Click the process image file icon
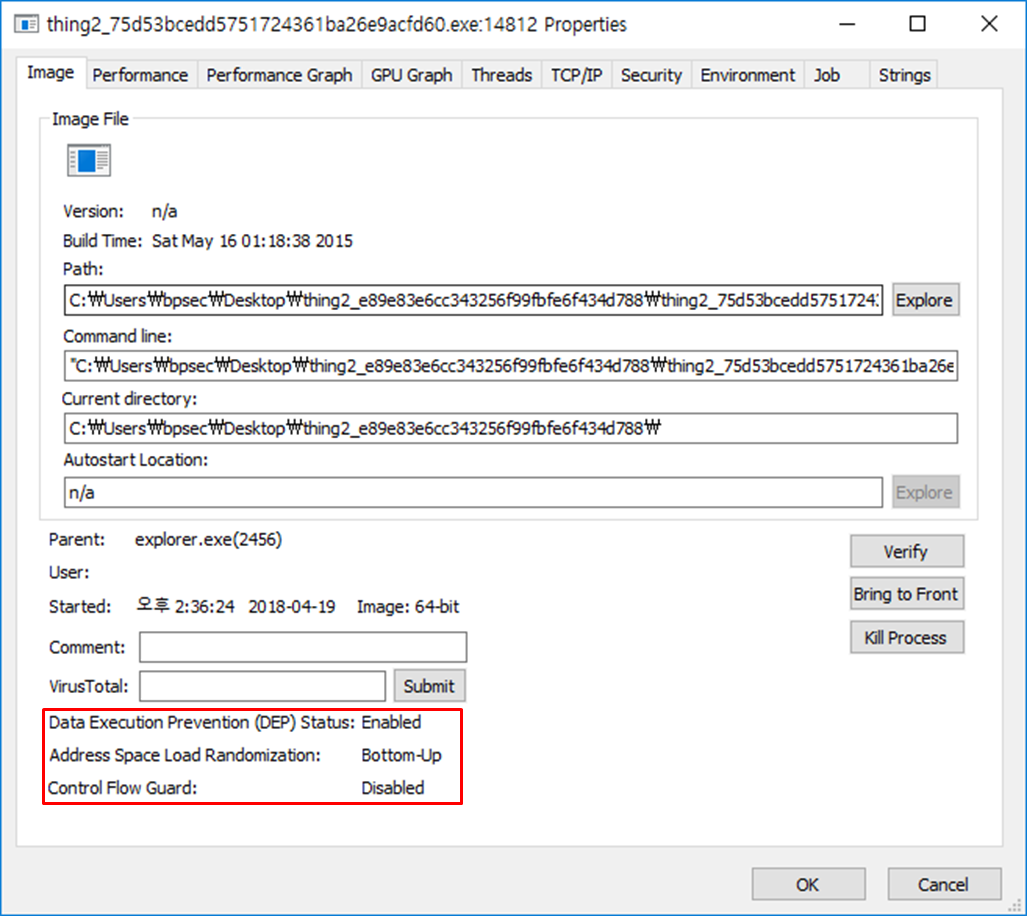 pos(88,160)
